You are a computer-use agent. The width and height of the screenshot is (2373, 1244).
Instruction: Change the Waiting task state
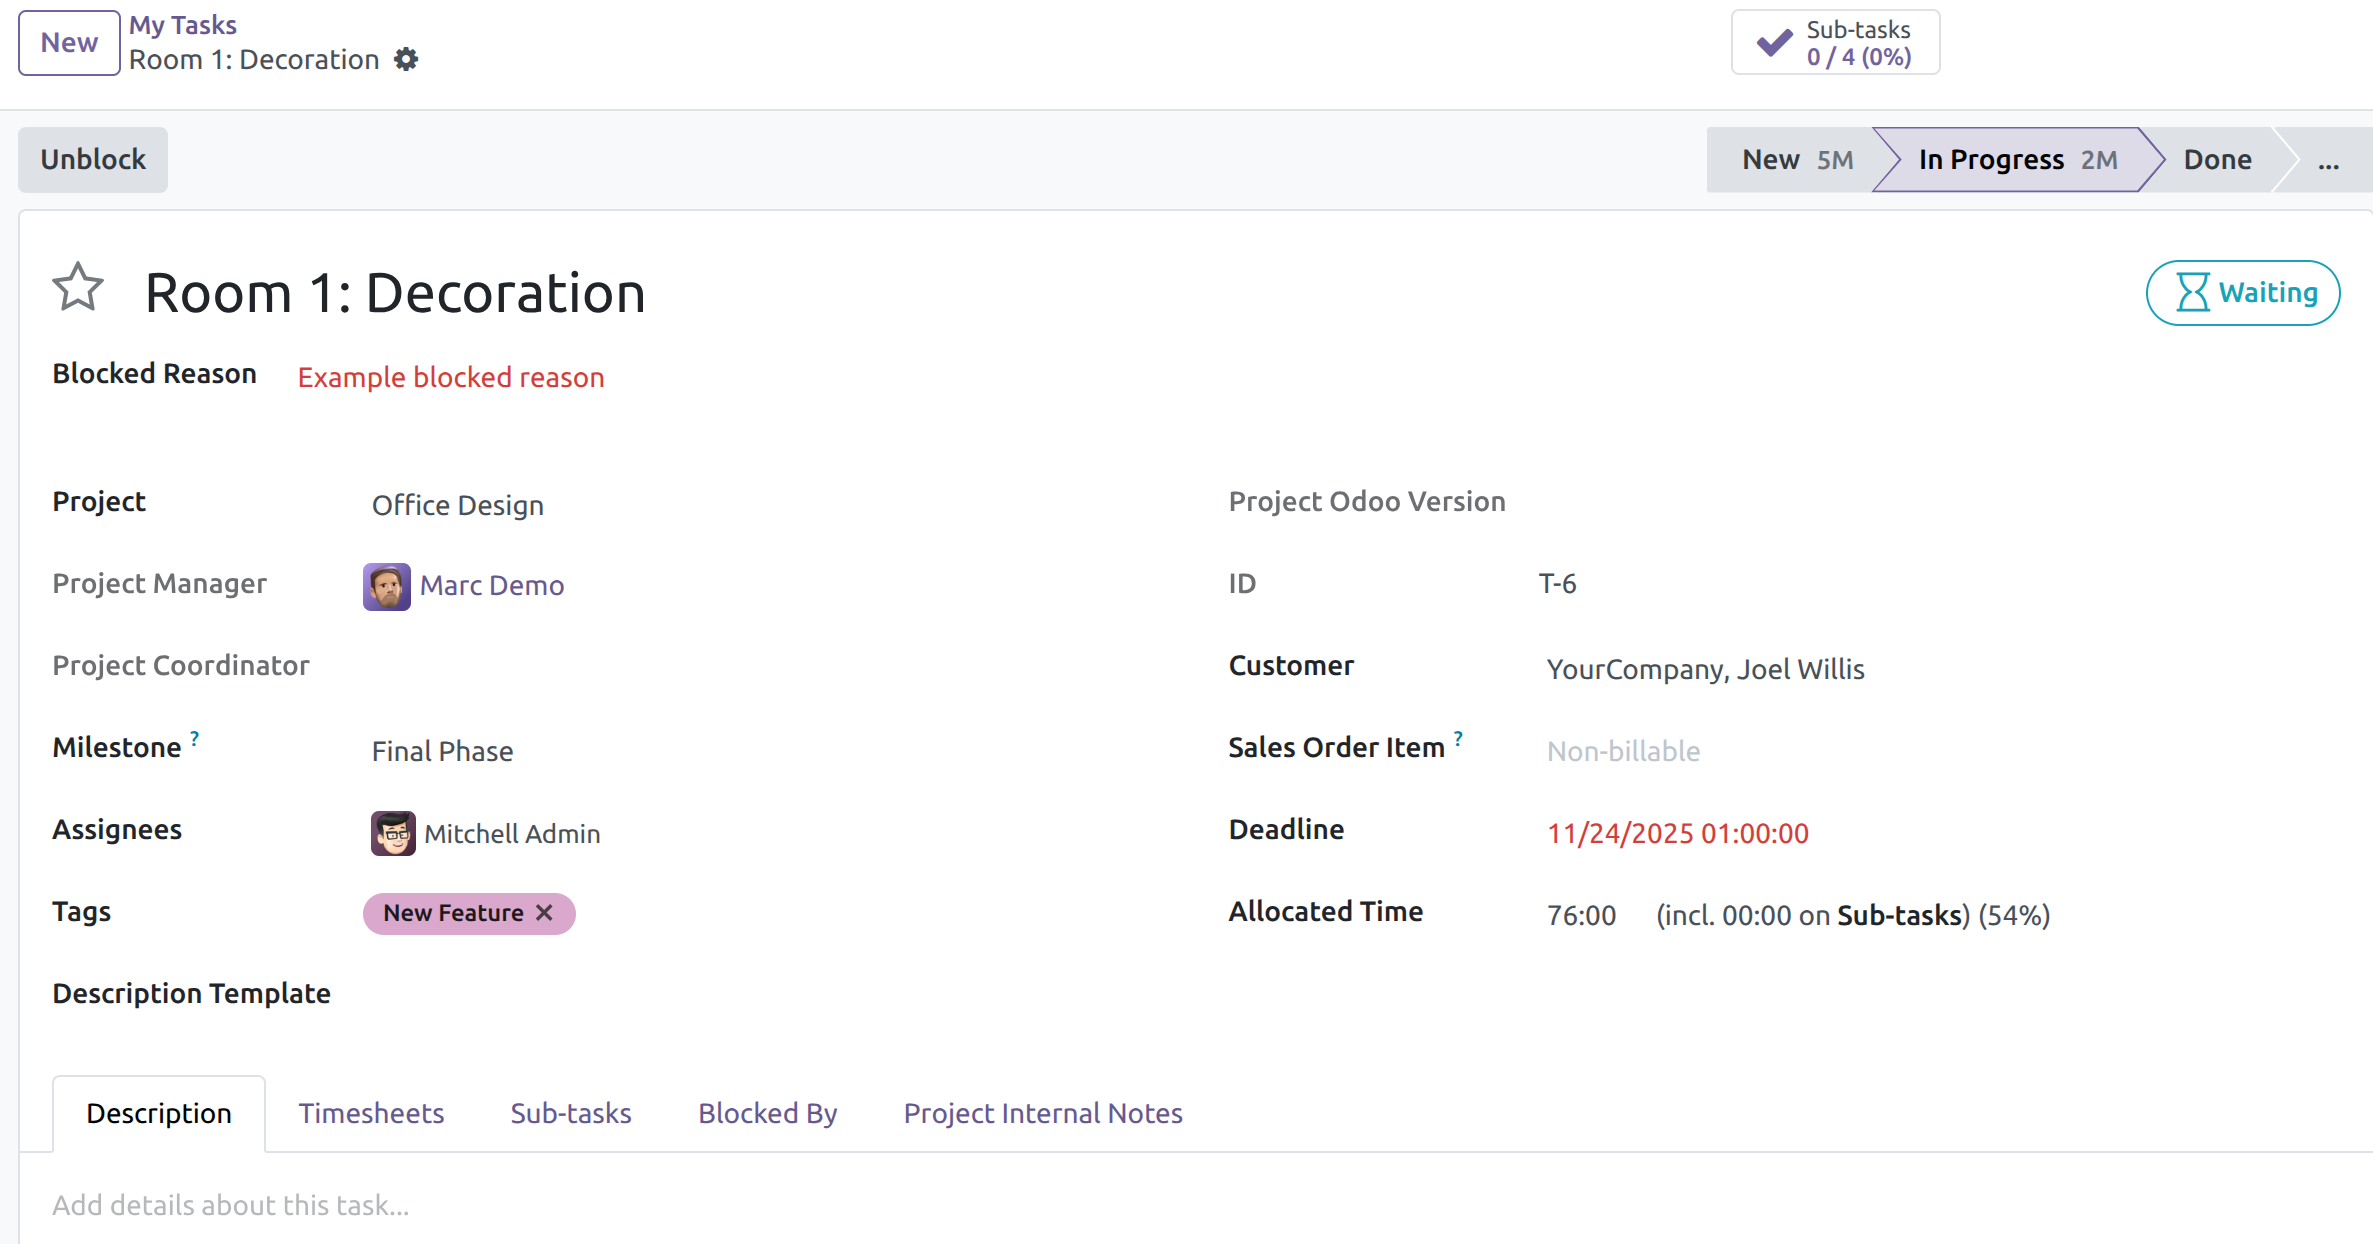coord(2243,293)
